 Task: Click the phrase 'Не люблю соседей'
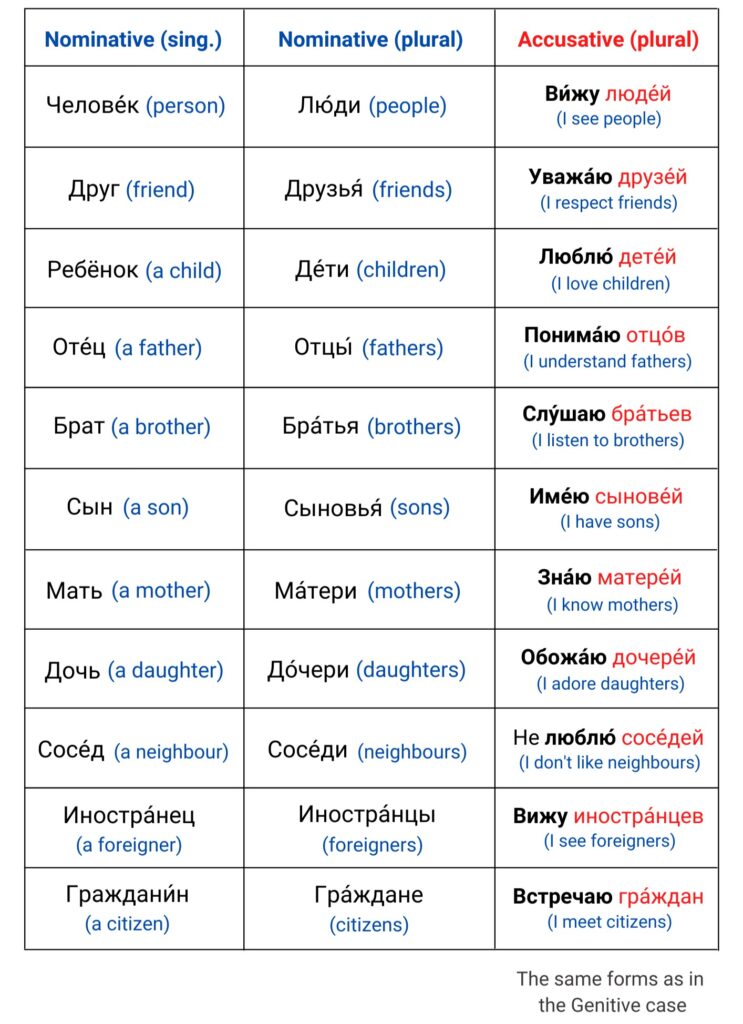pos(608,738)
